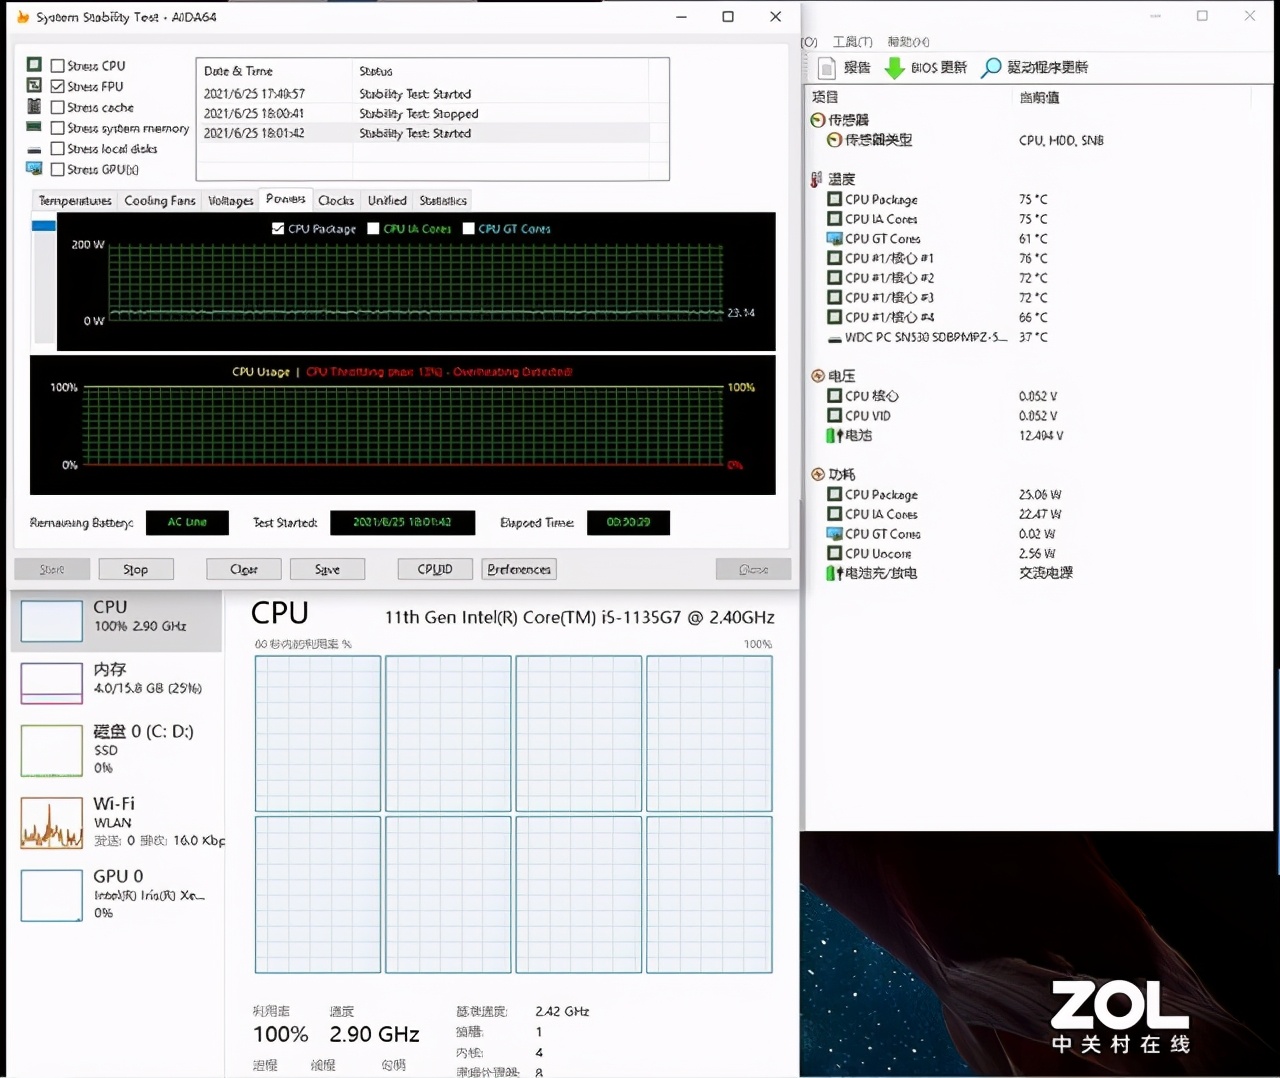
Task: Open the Help menu in the sensor window
Action: pos(908,42)
